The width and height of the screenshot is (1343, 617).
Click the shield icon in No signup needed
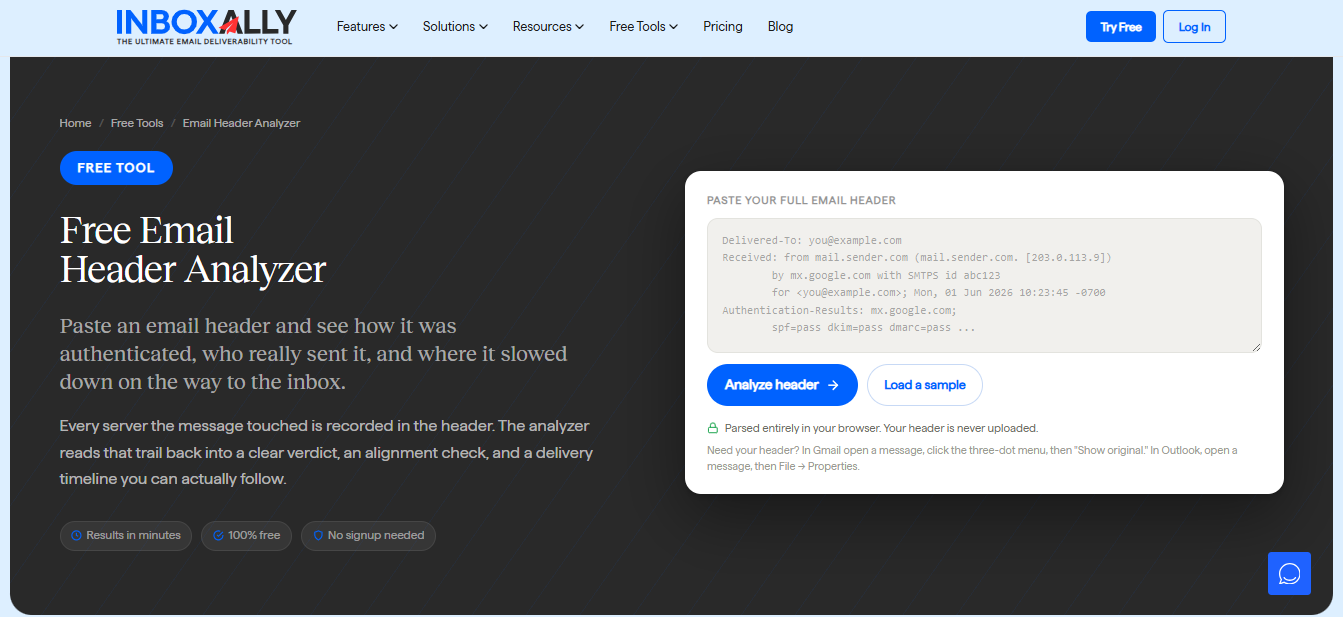pyautogui.click(x=318, y=536)
